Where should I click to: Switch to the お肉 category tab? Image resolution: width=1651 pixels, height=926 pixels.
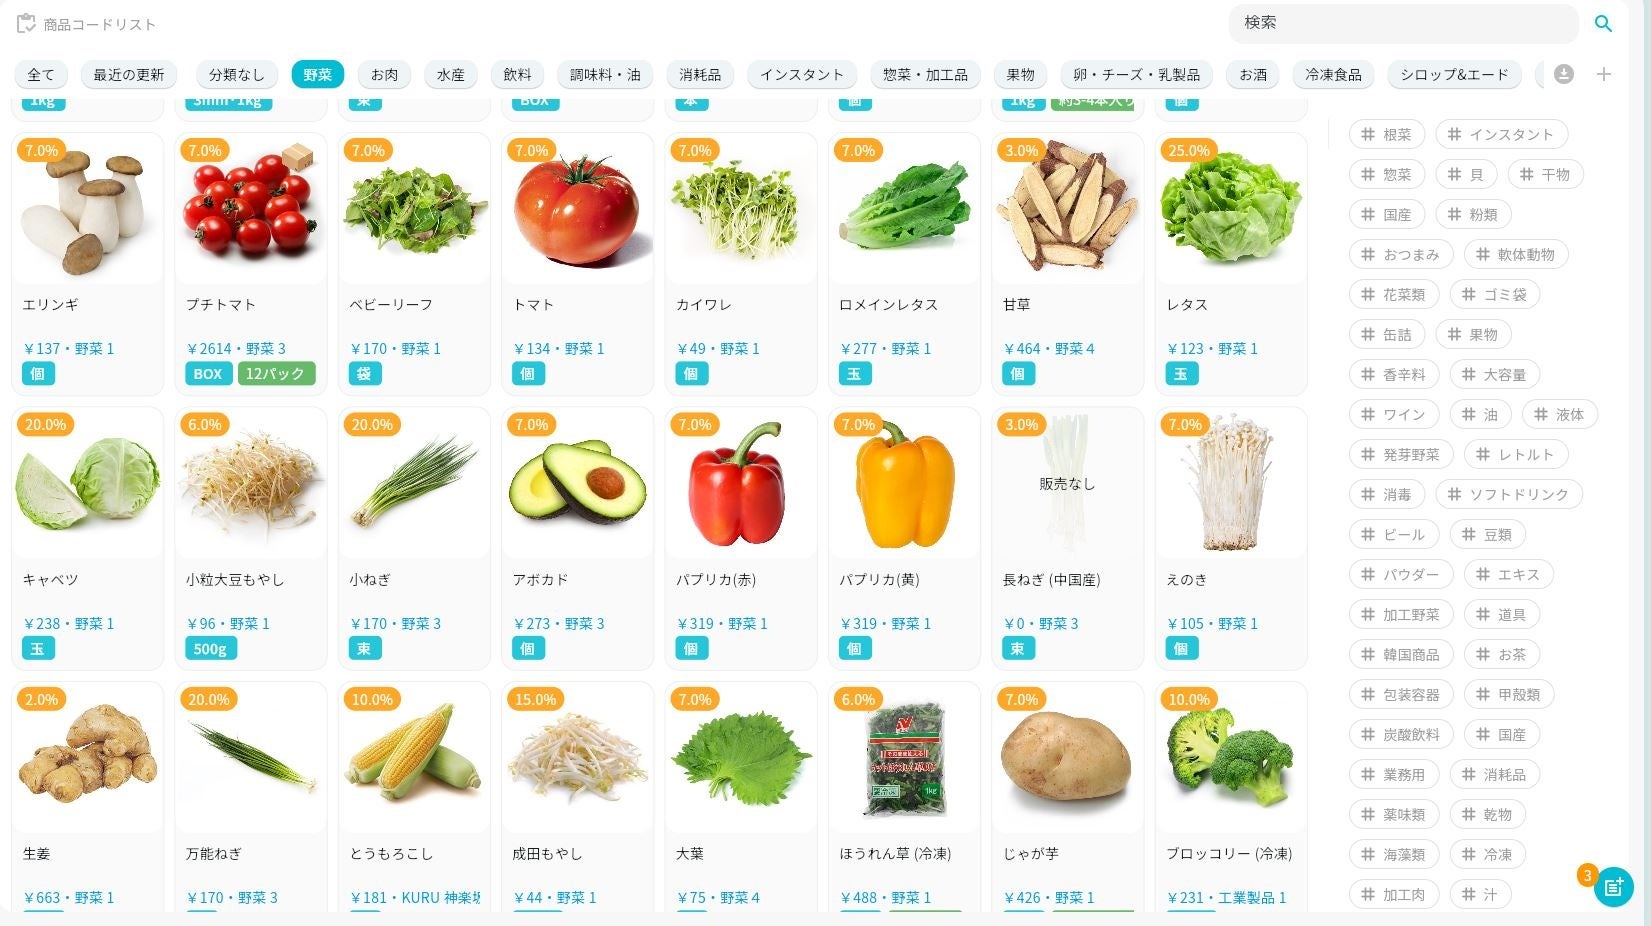pyautogui.click(x=384, y=74)
